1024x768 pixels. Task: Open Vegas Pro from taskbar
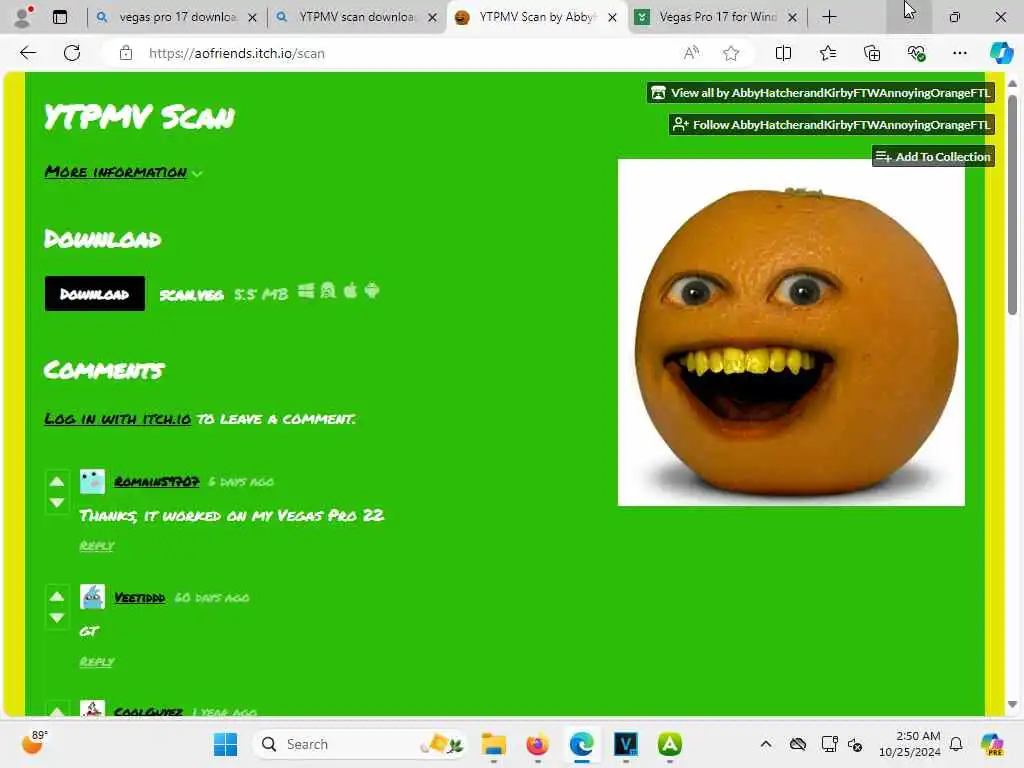pos(626,744)
